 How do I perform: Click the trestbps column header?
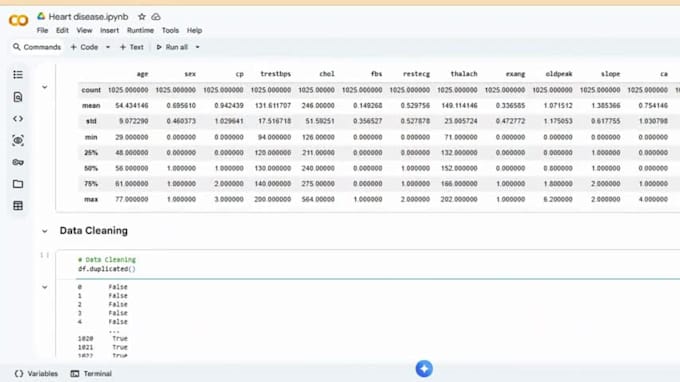coord(275,74)
